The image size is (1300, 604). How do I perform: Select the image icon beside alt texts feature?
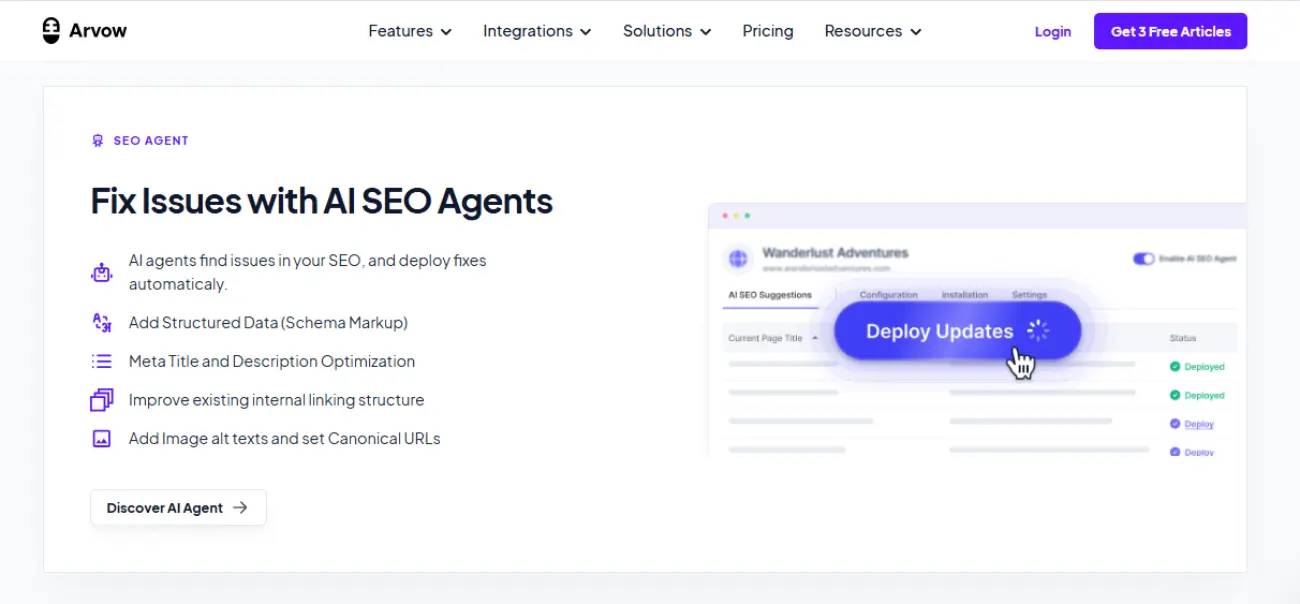tap(101, 438)
